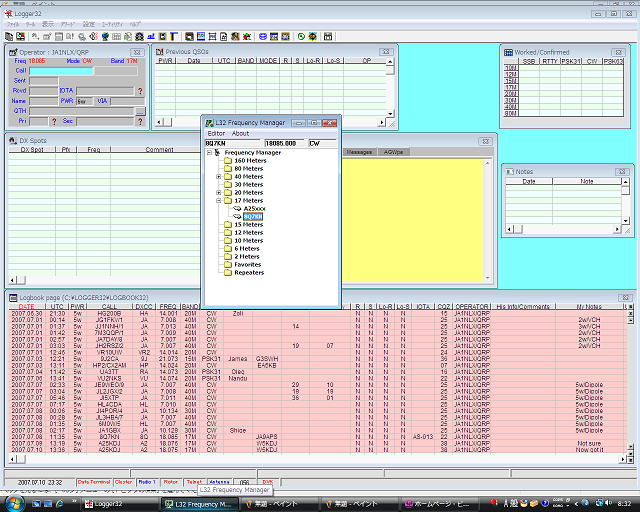Click the callsign field in Frequency Manager
The image size is (640, 512).
(x=232, y=143)
